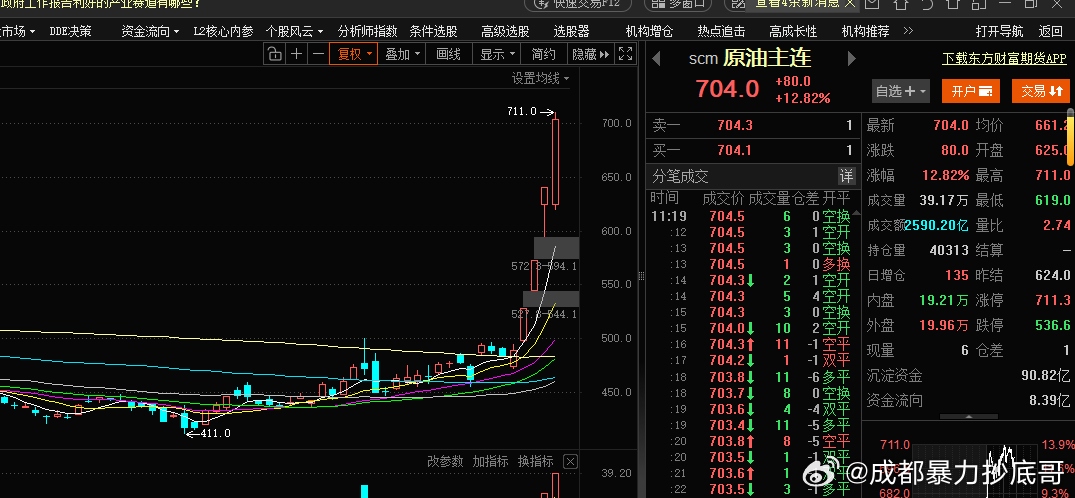Open the 复权 dropdown

tap(353, 54)
